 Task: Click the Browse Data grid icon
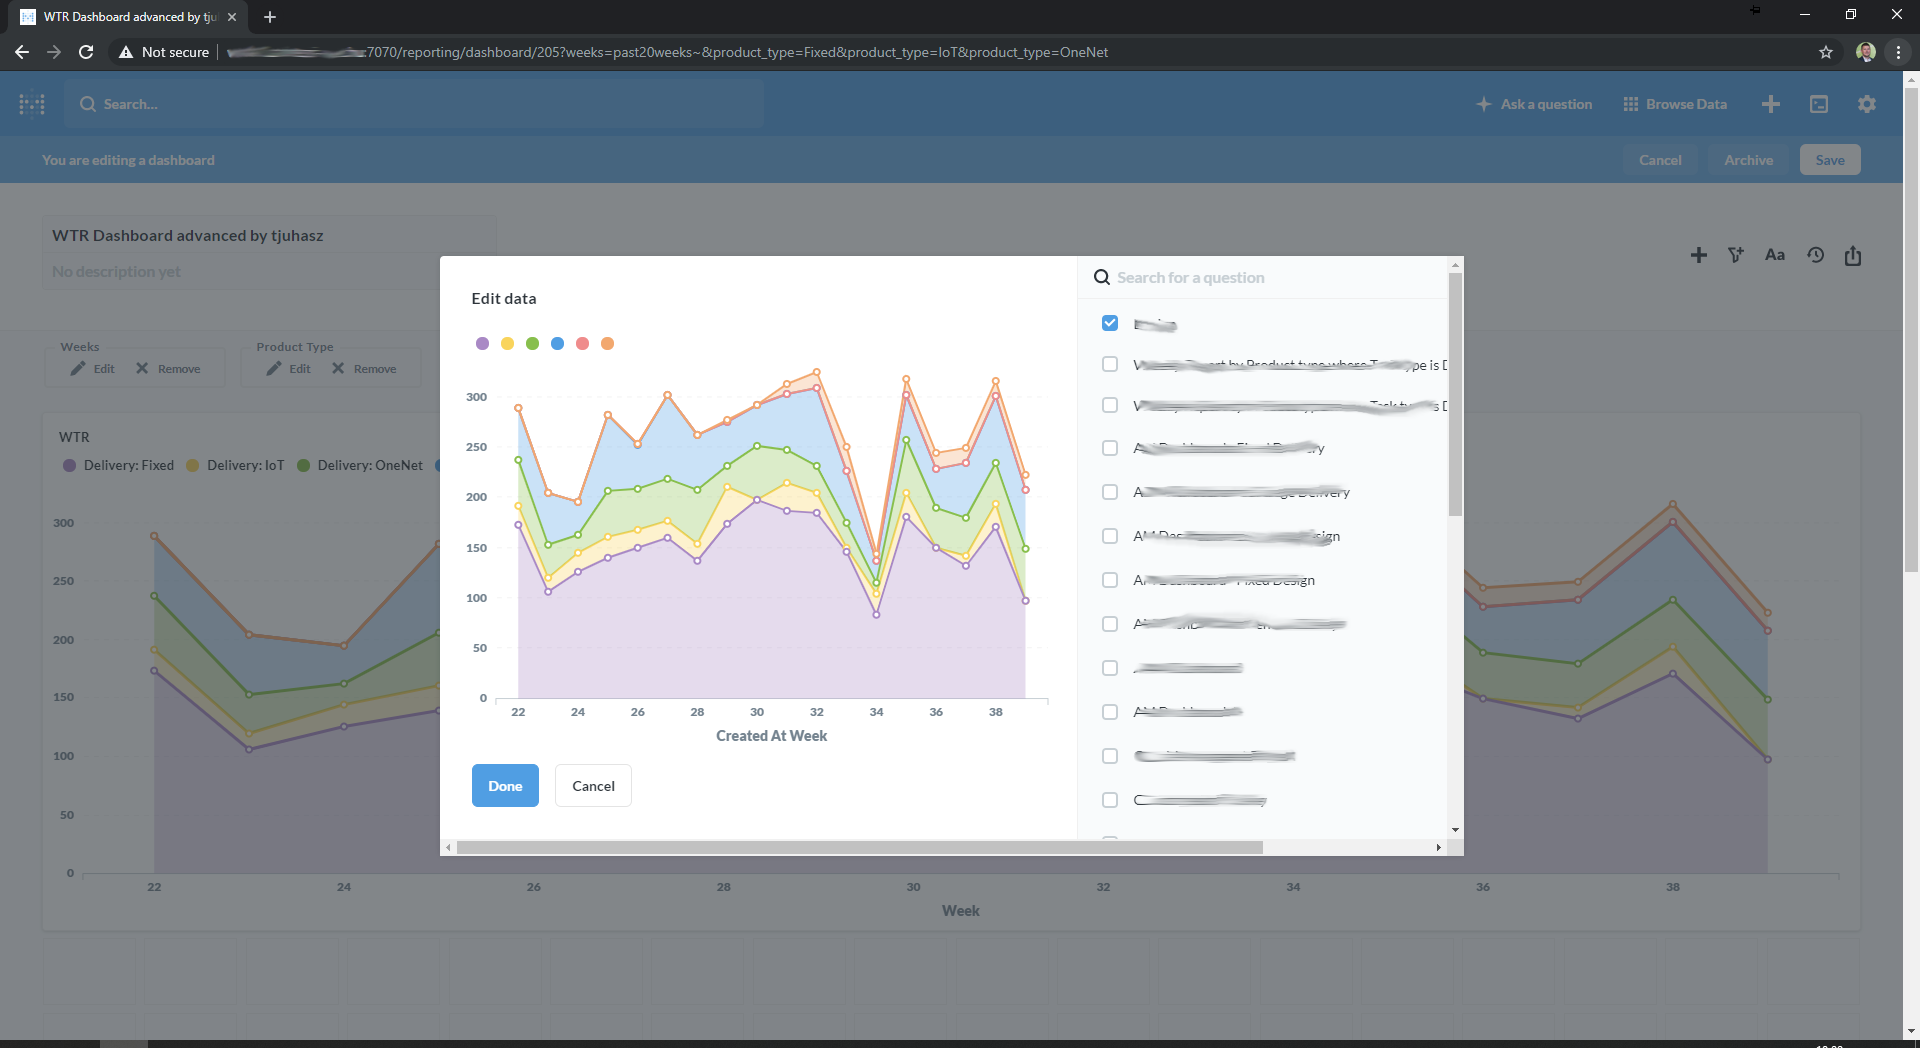pyautogui.click(x=1630, y=104)
